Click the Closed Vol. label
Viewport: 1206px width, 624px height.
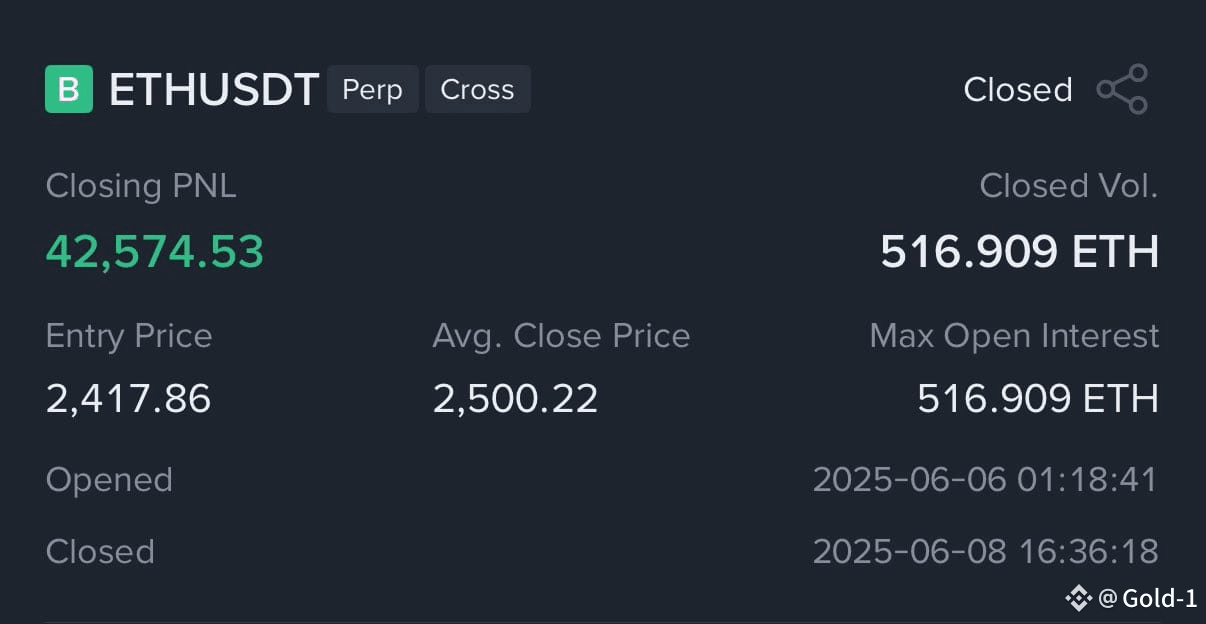click(x=1069, y=186)
